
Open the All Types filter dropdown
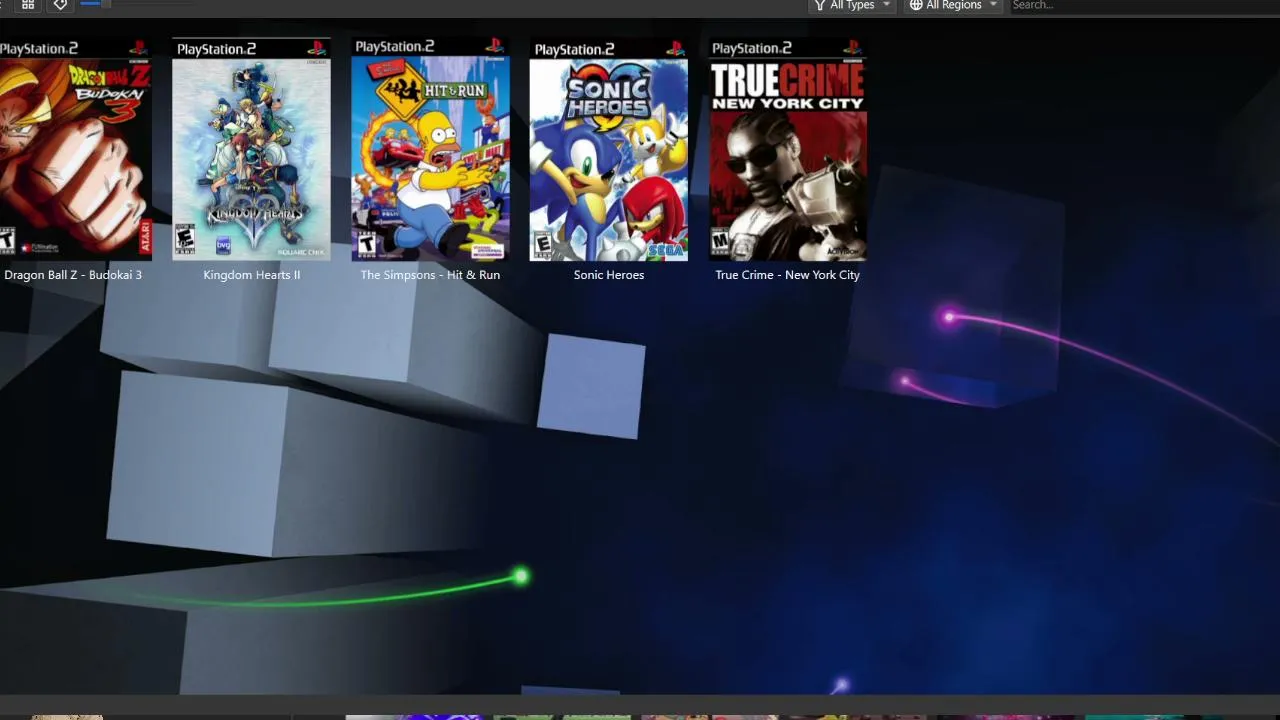851,5
